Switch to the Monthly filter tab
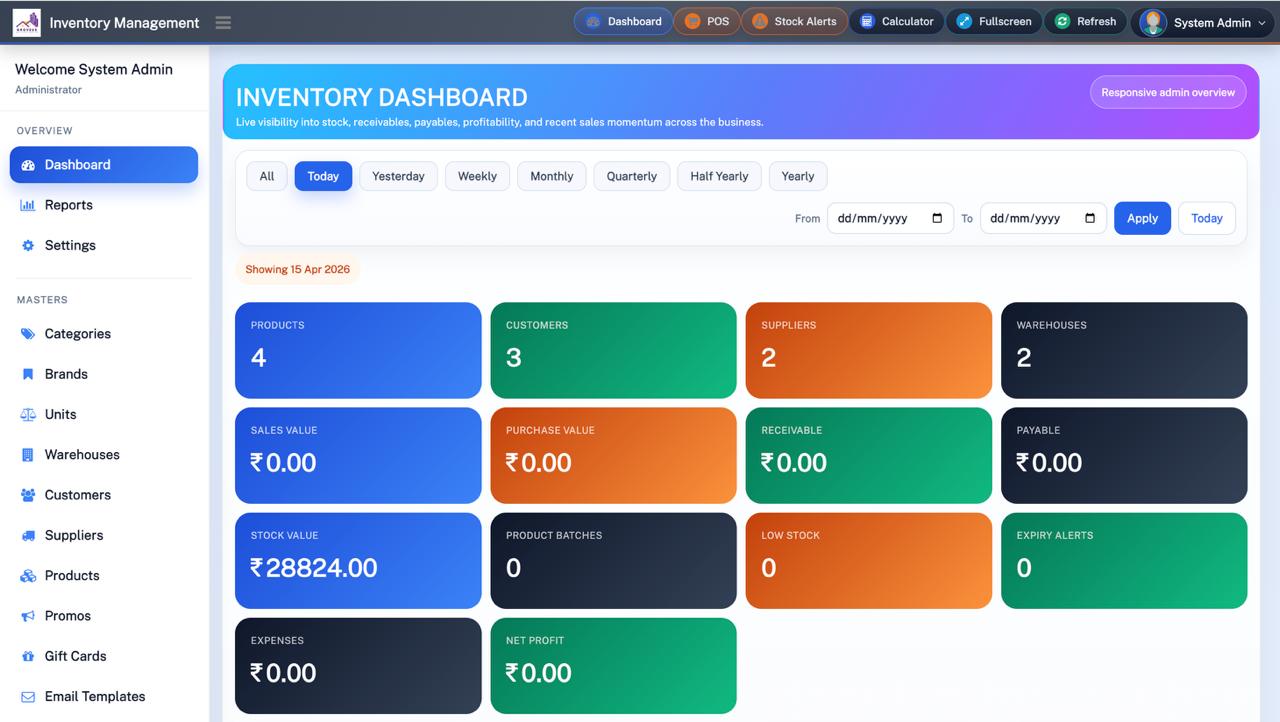This screenshot has width=1280, height=722. (x=551, y=175)
